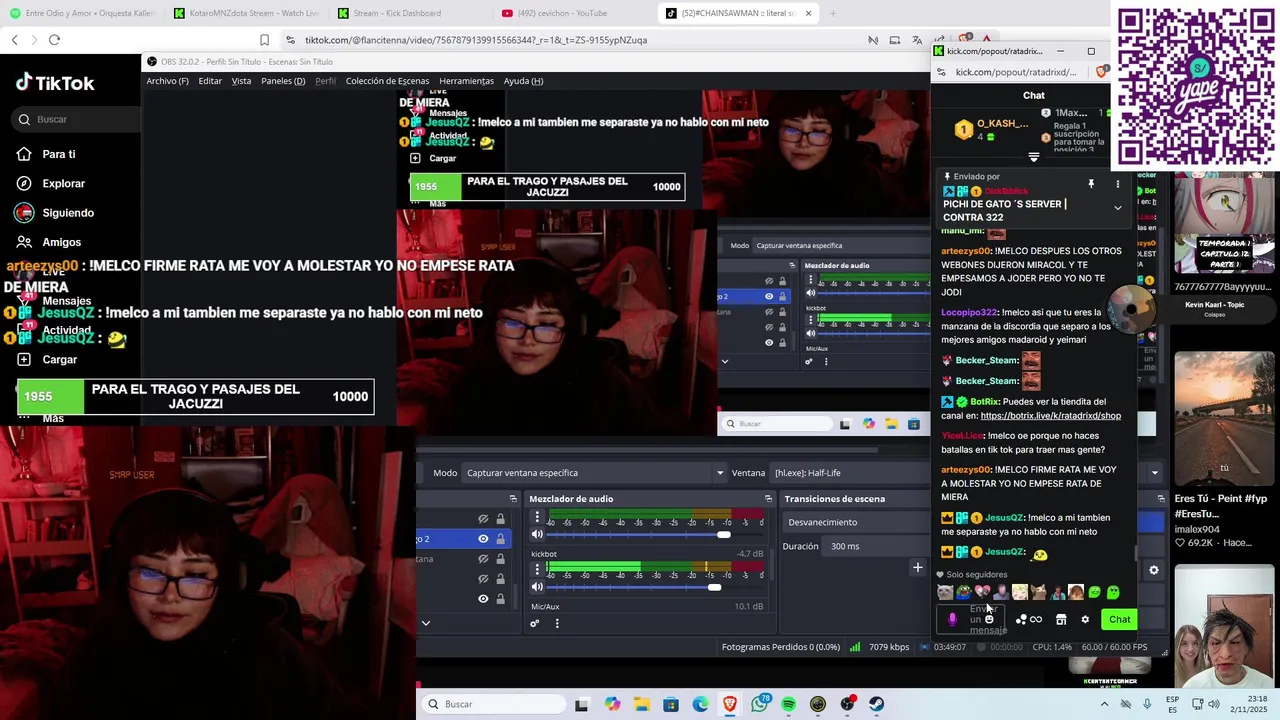Image resolution: width=1280 pixels, height=720 pixels.
Task: Open Copilot from the taskbar
Action: [612, 704]
